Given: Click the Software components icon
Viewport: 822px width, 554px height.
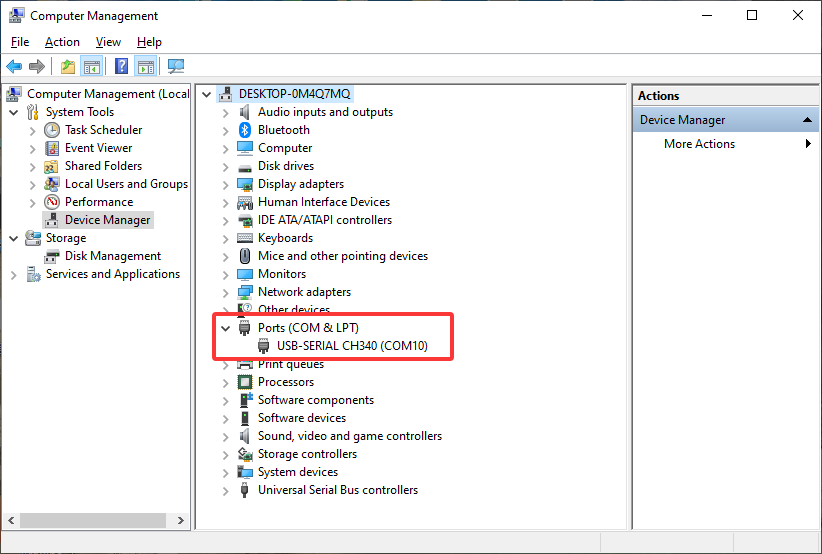Looking at the screenshot, I should point(245,400).
